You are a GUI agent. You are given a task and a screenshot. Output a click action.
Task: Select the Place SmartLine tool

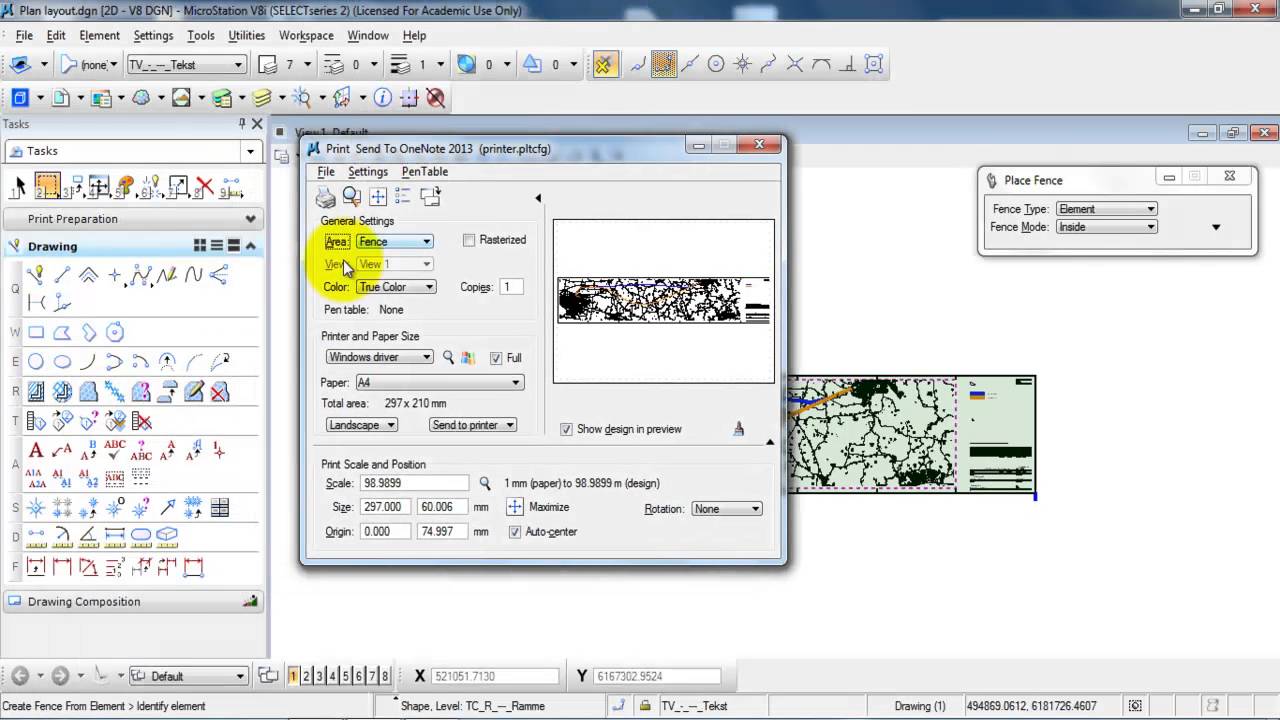click(36, 275)
